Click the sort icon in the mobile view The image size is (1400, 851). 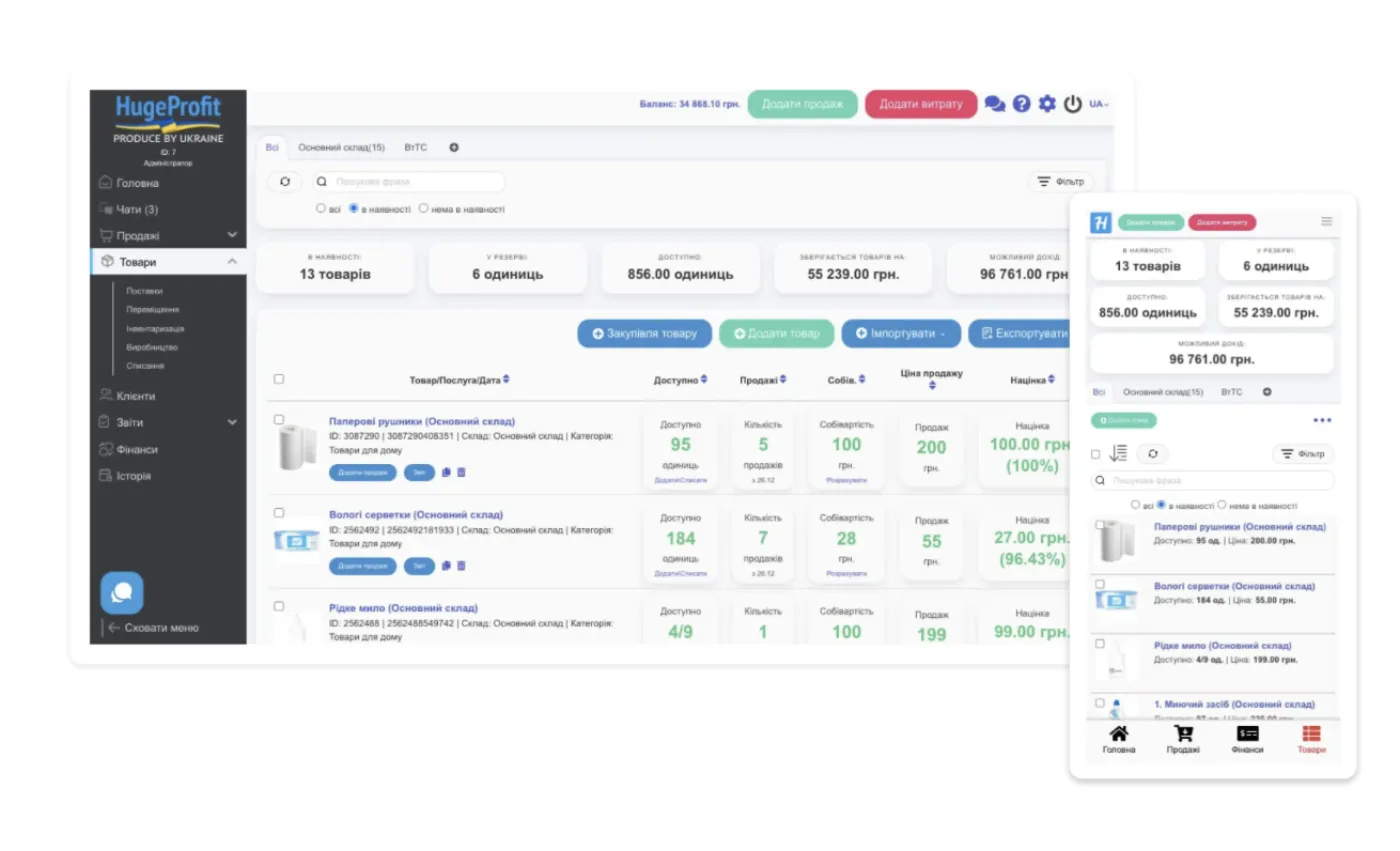point(1119,453)
